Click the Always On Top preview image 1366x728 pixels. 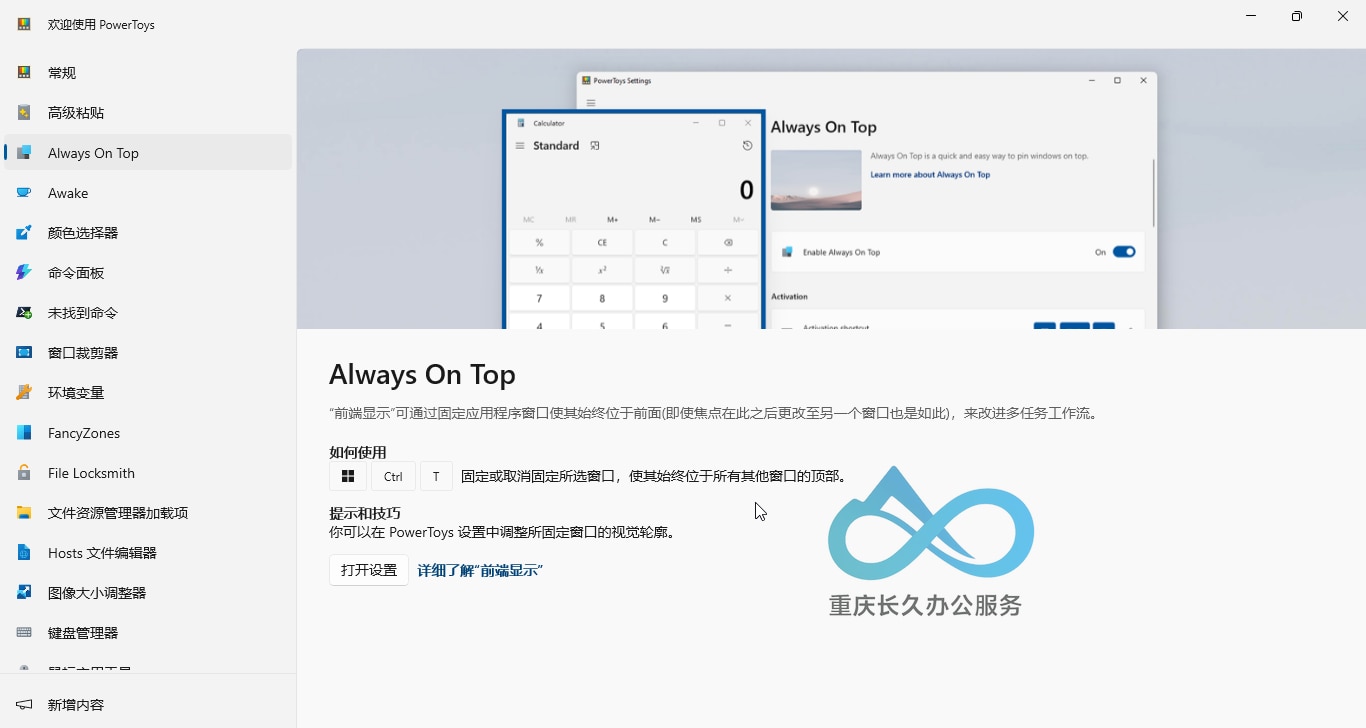pyautogui.click(x=831, y=189)
